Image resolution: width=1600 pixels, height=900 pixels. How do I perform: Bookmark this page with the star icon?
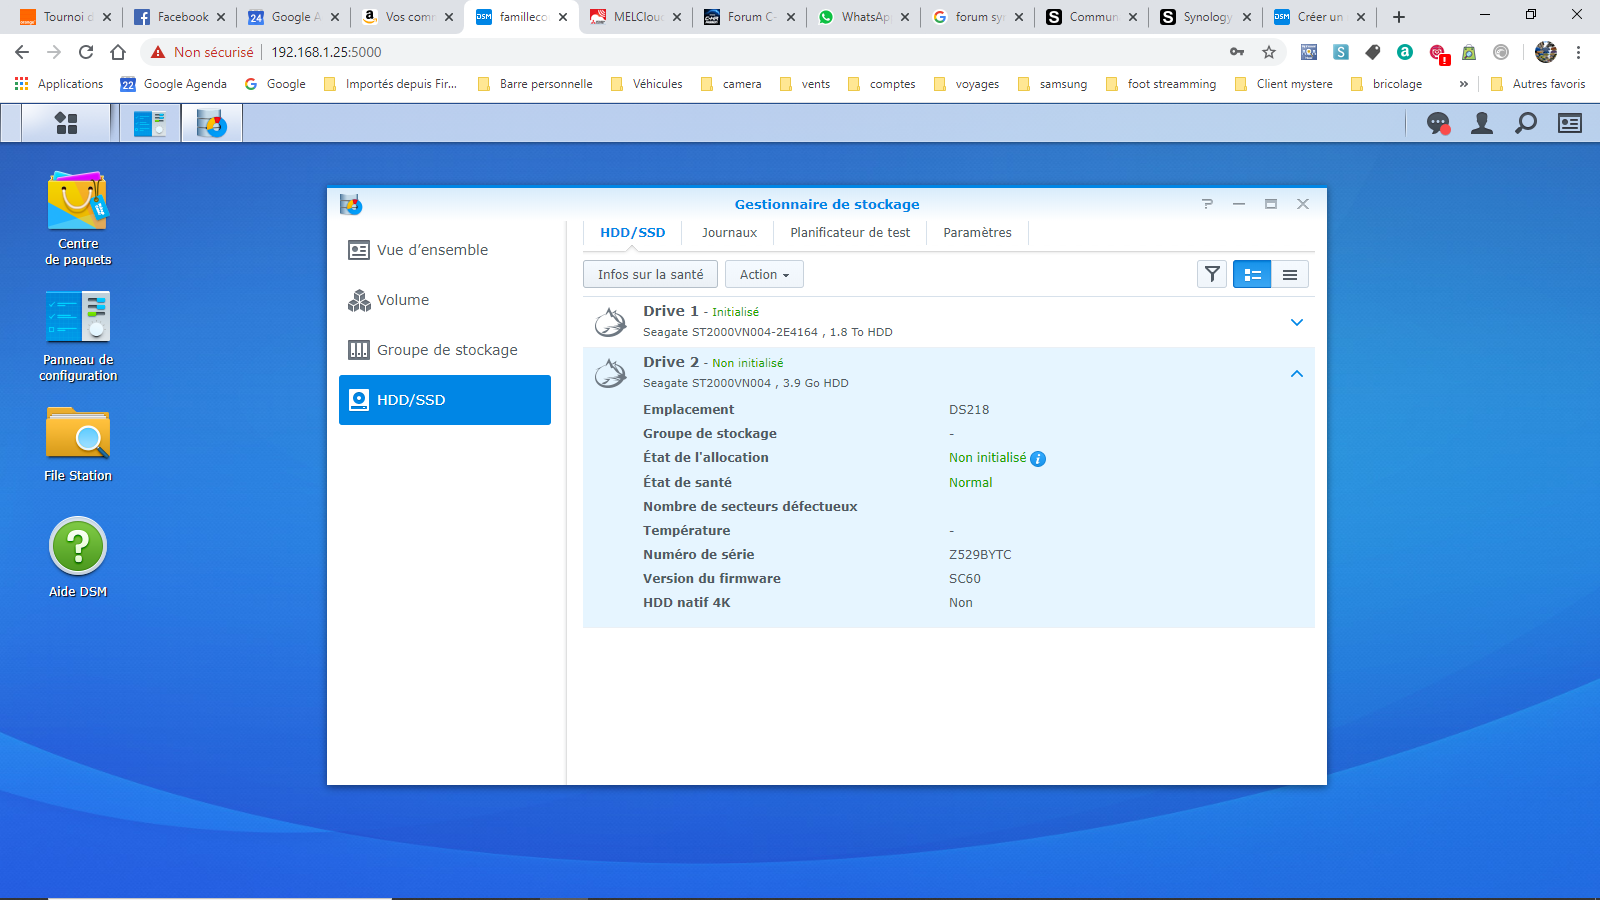[1269, 52]
